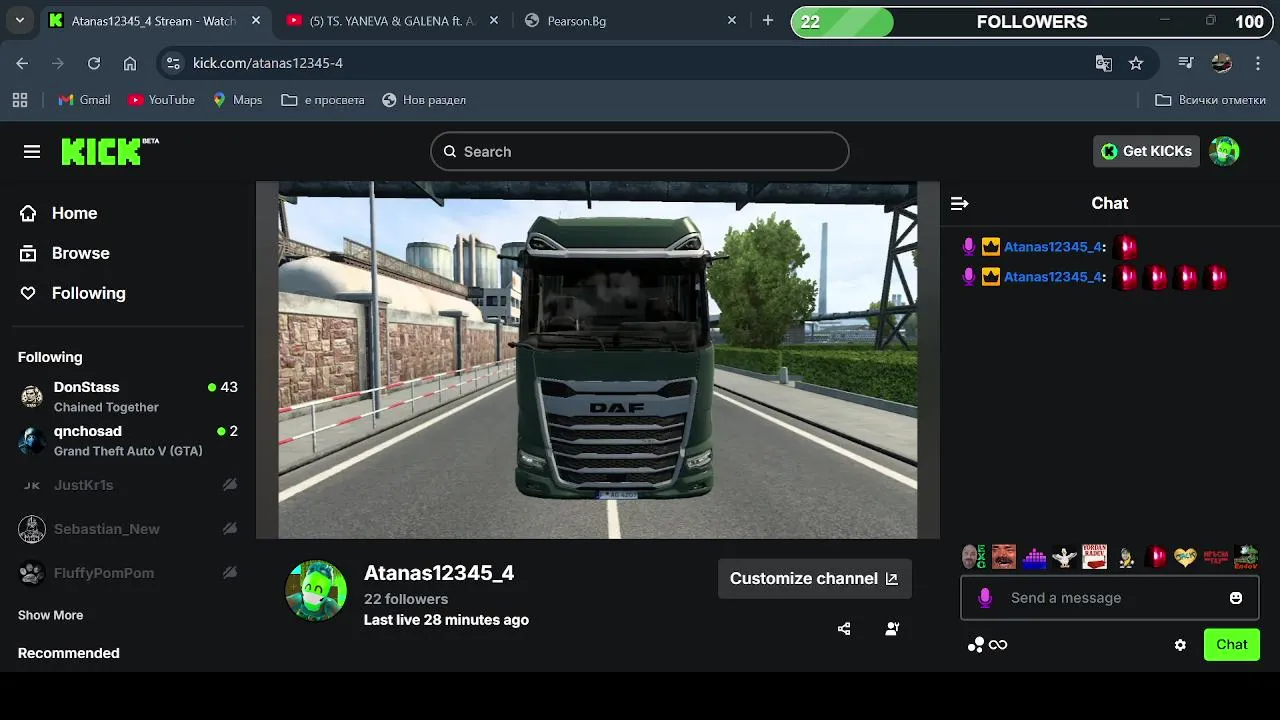The image size is (1280, 720).
Task: Translate this page icon in address bar
Action: 1104,63
